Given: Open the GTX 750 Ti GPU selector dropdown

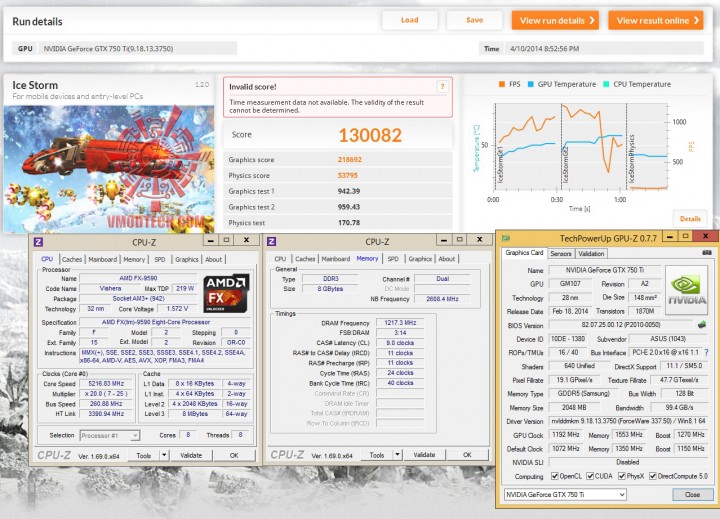Looking at the screenshot, I should pos(565,495).
